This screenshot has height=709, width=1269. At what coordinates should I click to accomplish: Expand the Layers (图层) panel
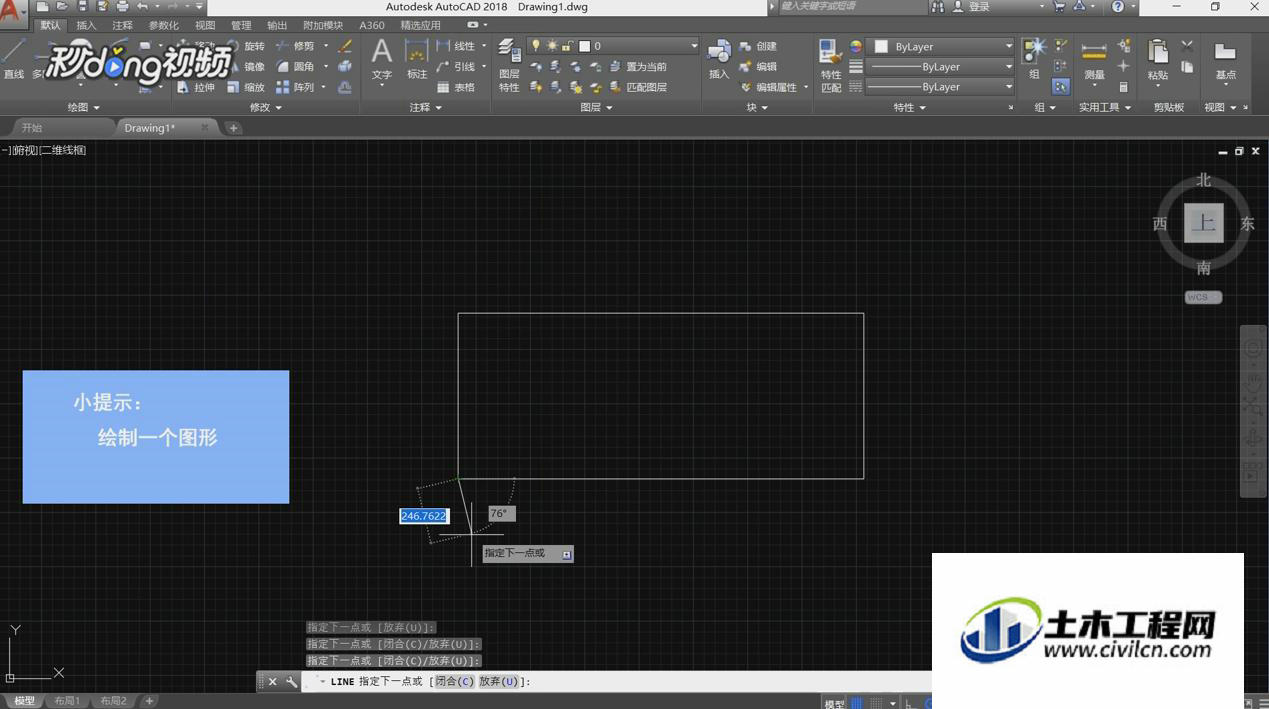[x=596, y=107]
